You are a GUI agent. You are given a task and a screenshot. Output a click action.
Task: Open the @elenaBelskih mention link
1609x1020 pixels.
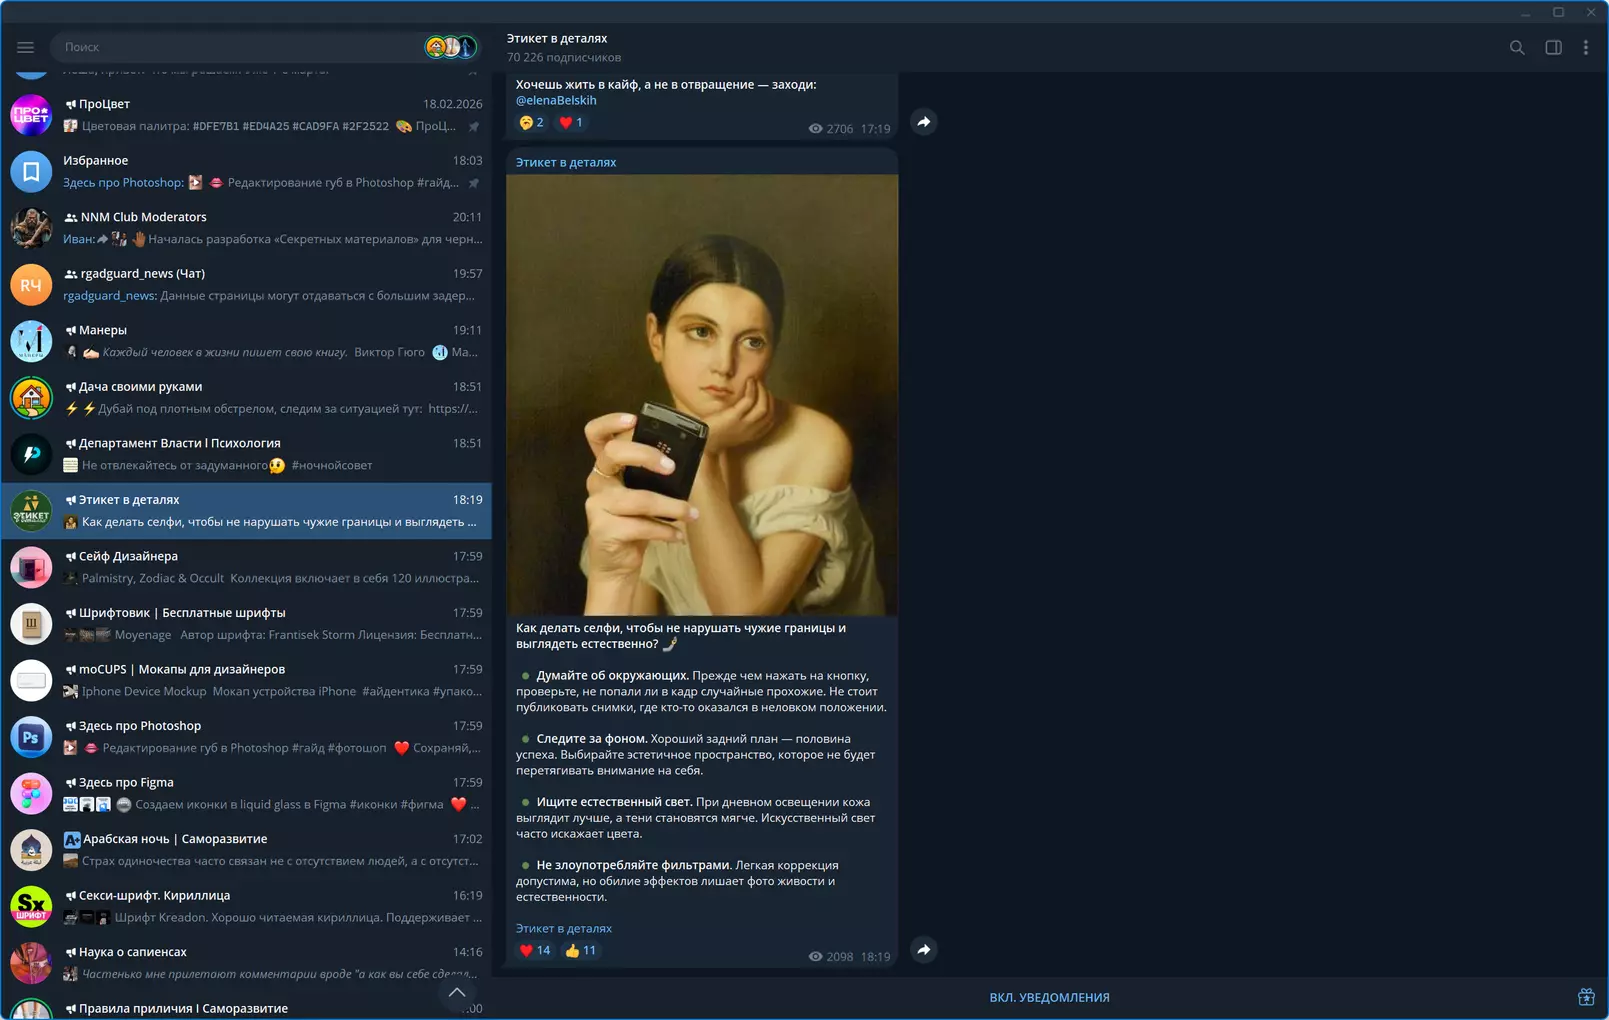pos(556,100)
